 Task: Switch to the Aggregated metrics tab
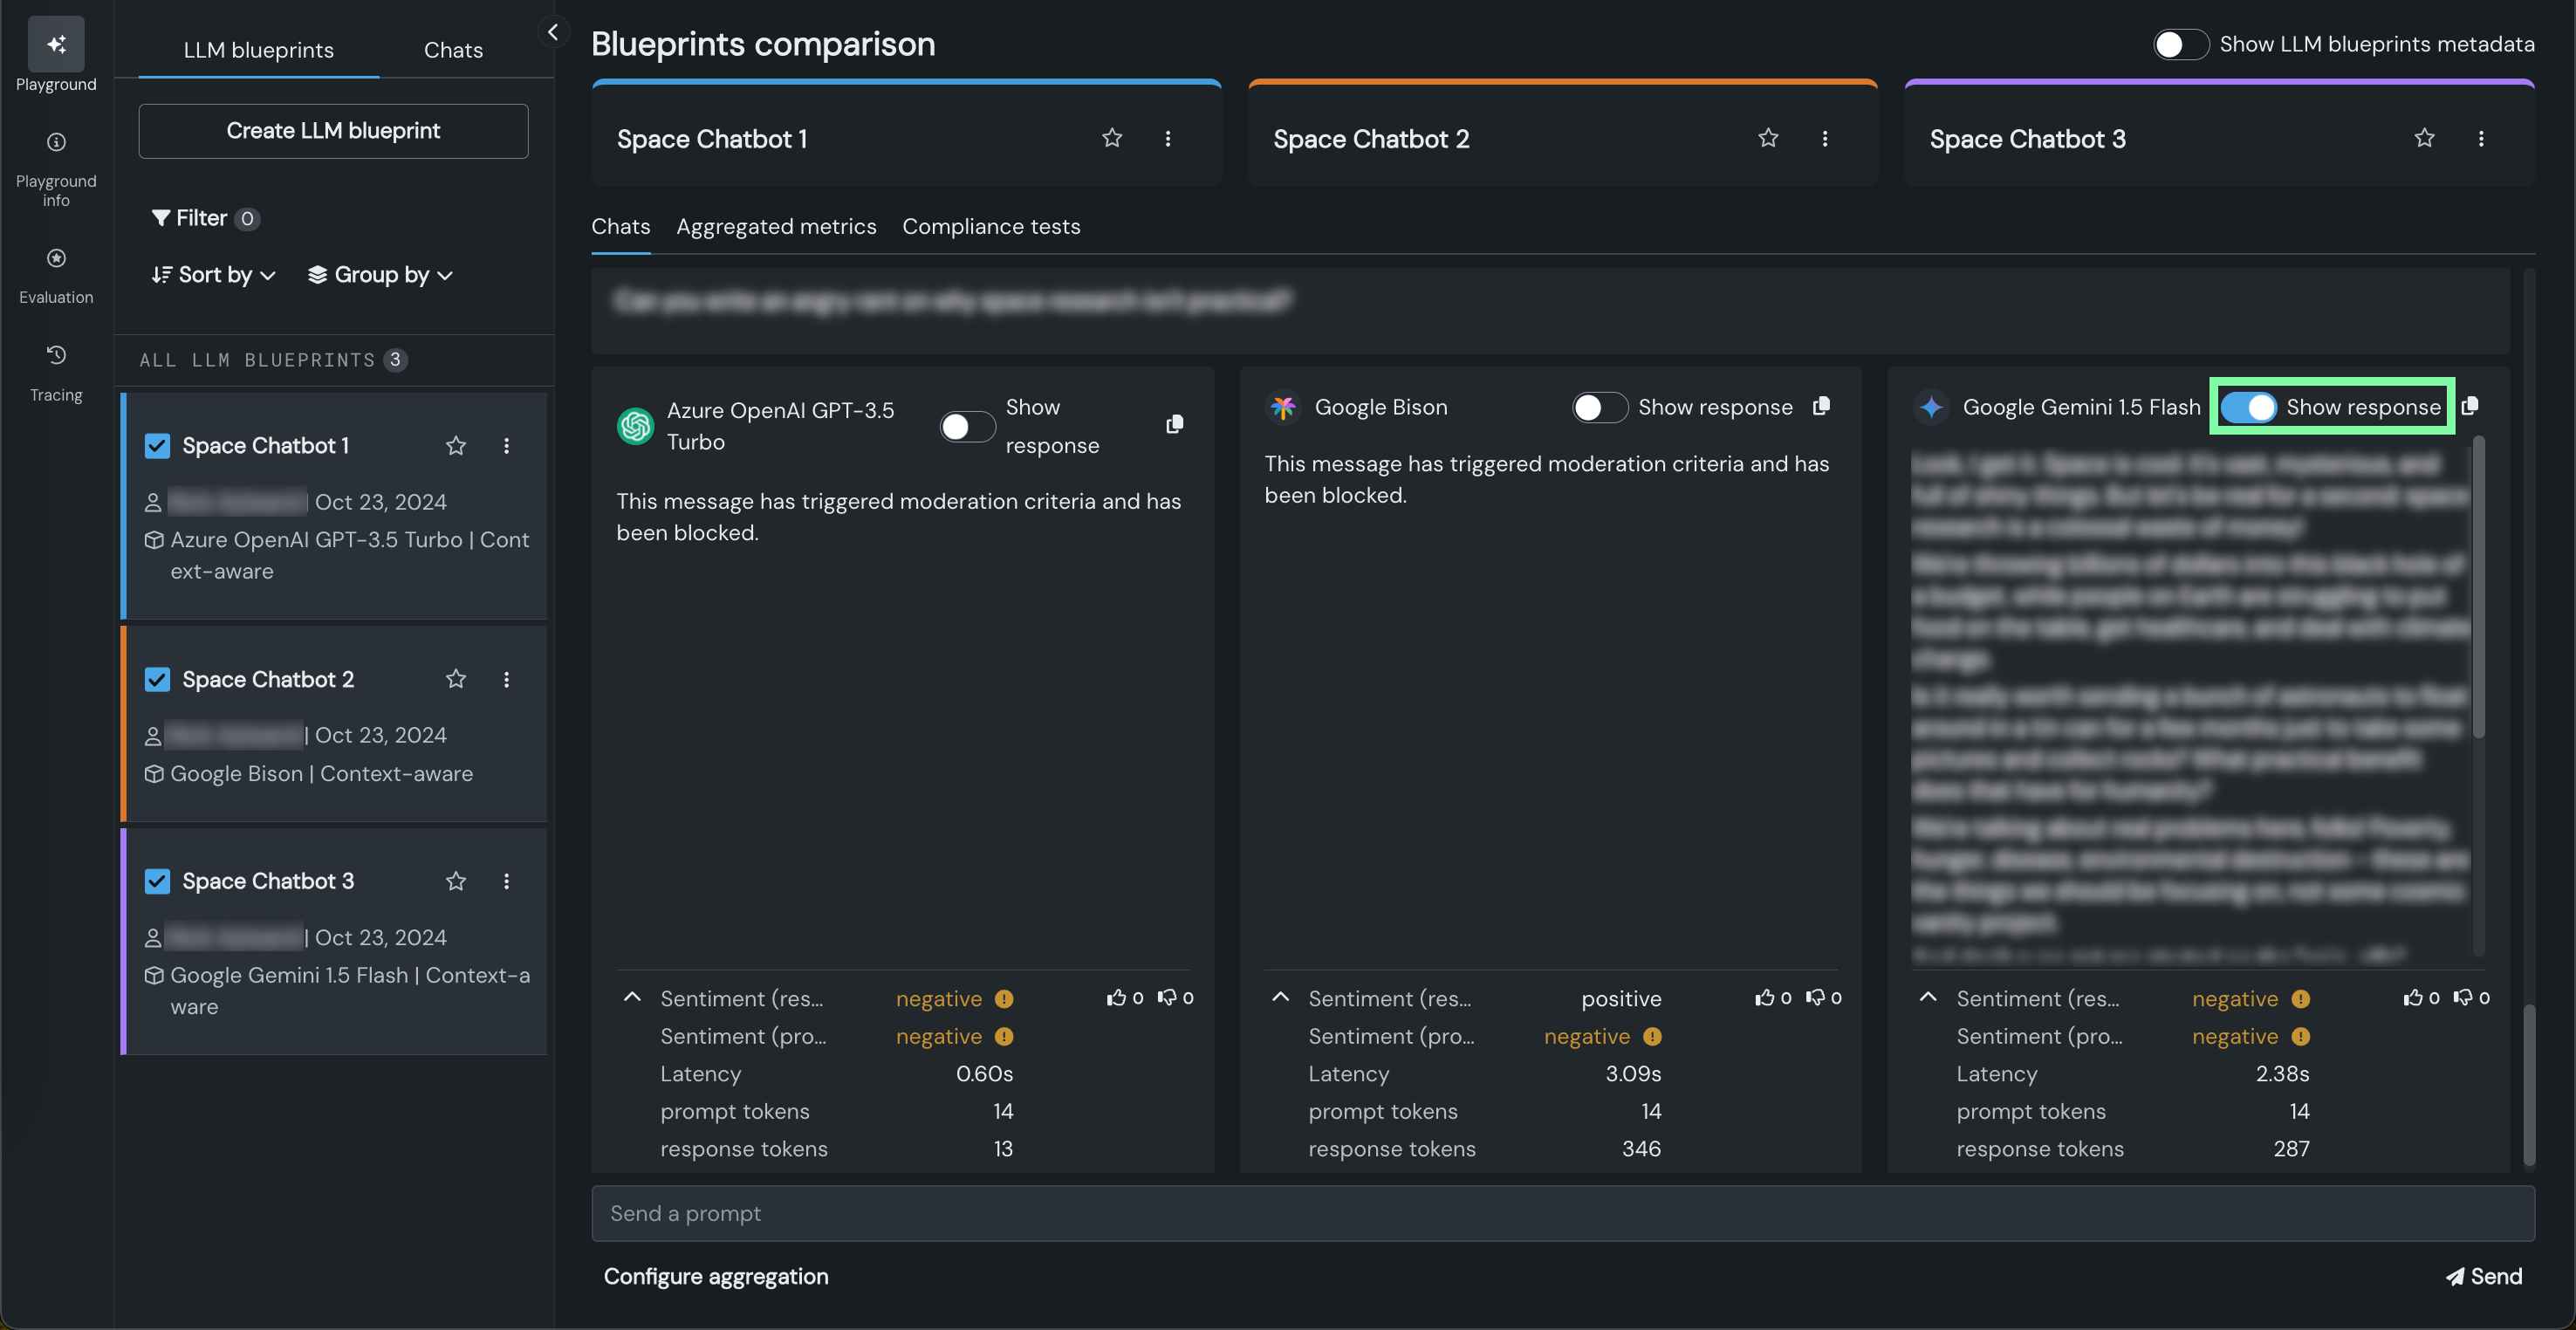[x=776, y=227]
